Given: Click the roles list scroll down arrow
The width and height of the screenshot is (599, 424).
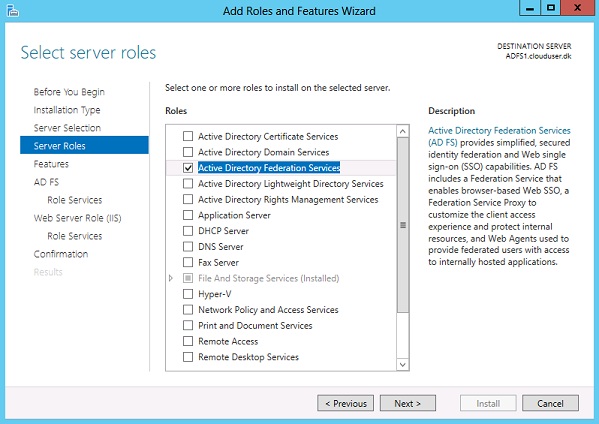Looking at the screenshot, I should [402, 364].
